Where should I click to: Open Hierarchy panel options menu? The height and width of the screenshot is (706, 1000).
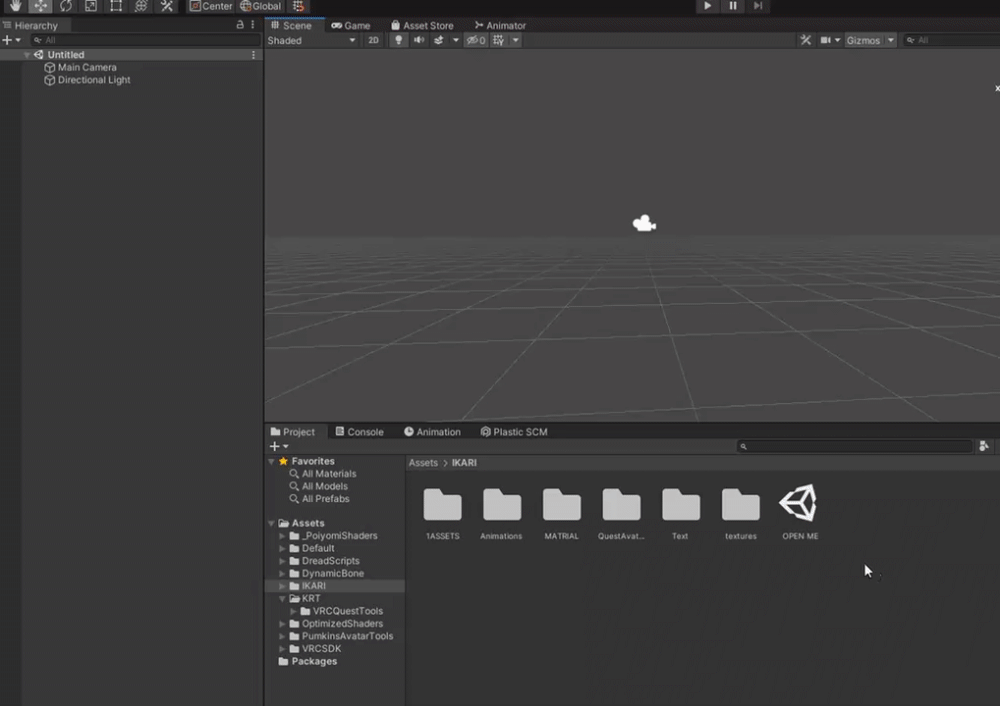point(253,25)
